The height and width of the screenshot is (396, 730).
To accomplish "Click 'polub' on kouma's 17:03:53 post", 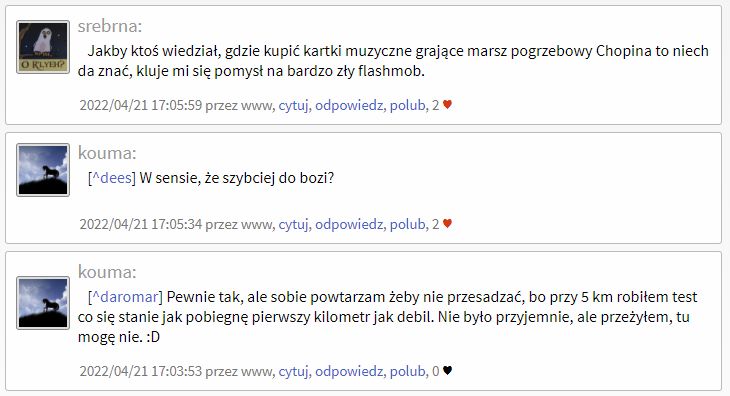I will pyautogui.click(x=407, y=372).
